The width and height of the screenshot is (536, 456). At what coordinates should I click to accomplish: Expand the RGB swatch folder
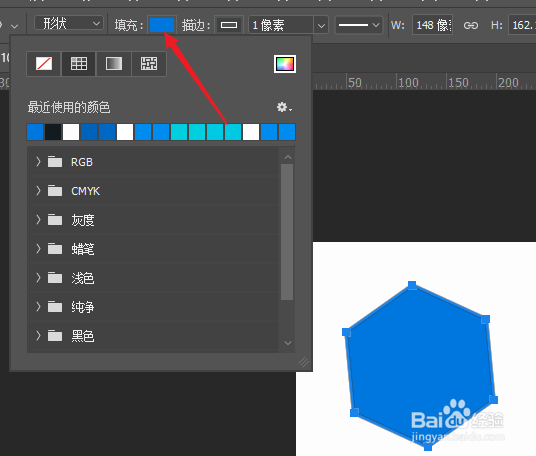click(x=38, y=162)
